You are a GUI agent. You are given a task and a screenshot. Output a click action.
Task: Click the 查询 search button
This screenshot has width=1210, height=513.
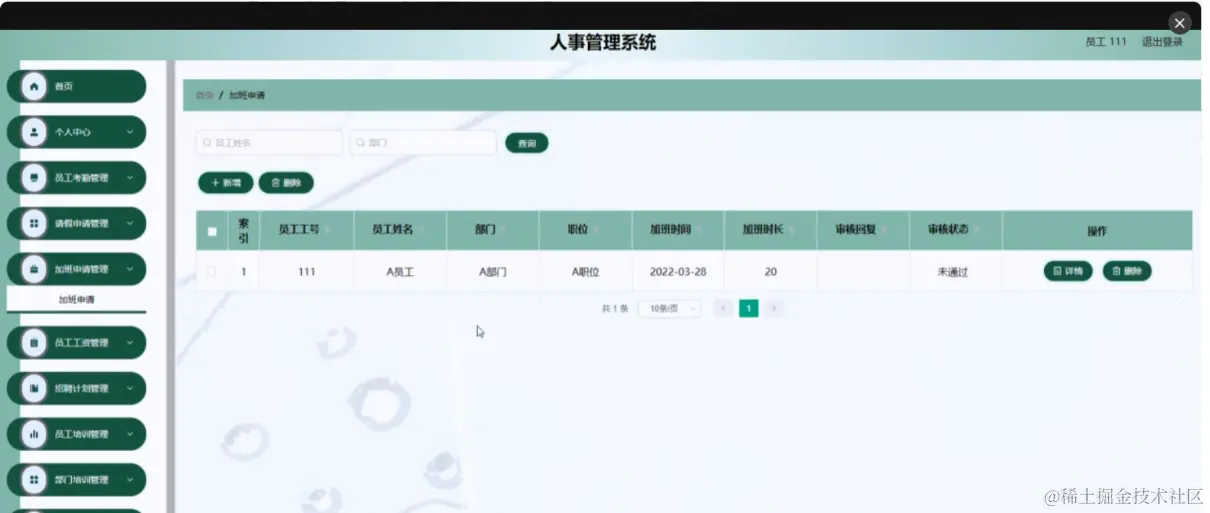(x=527, y=143)
